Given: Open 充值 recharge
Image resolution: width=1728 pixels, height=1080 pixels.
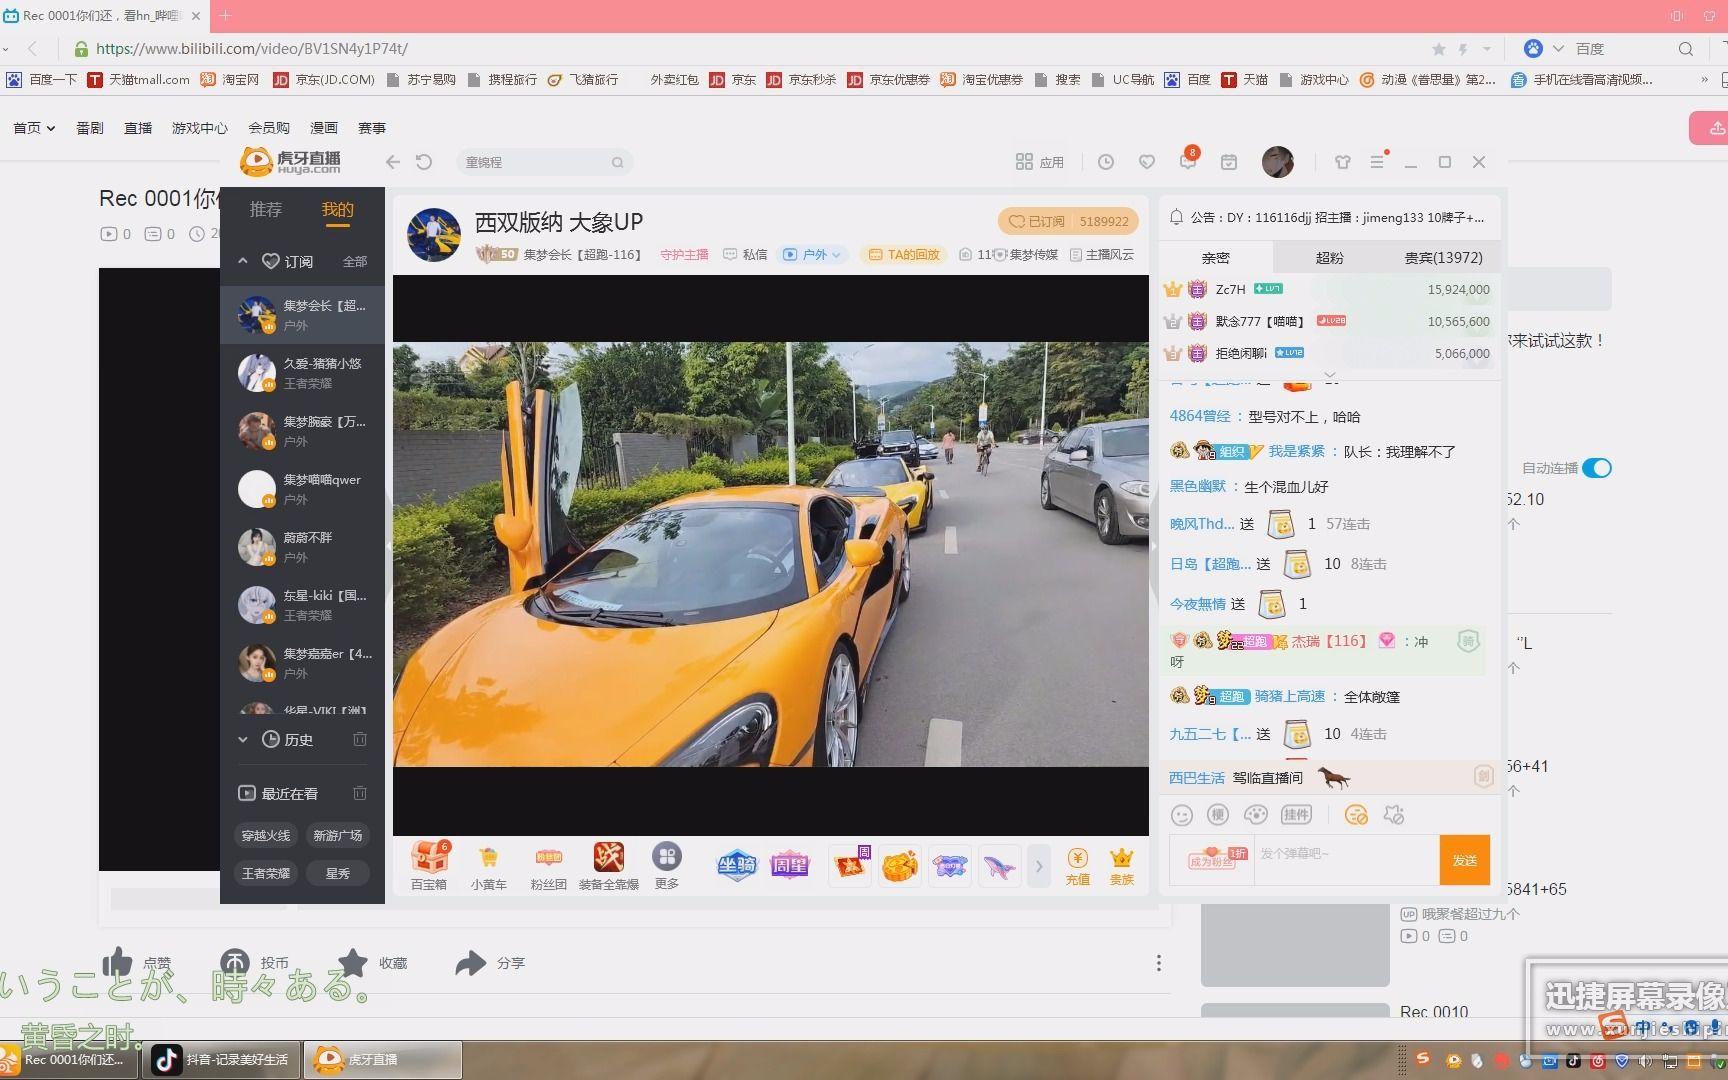Looking at the screenshot, I should pyautogui.click(x=1077, y=866).
